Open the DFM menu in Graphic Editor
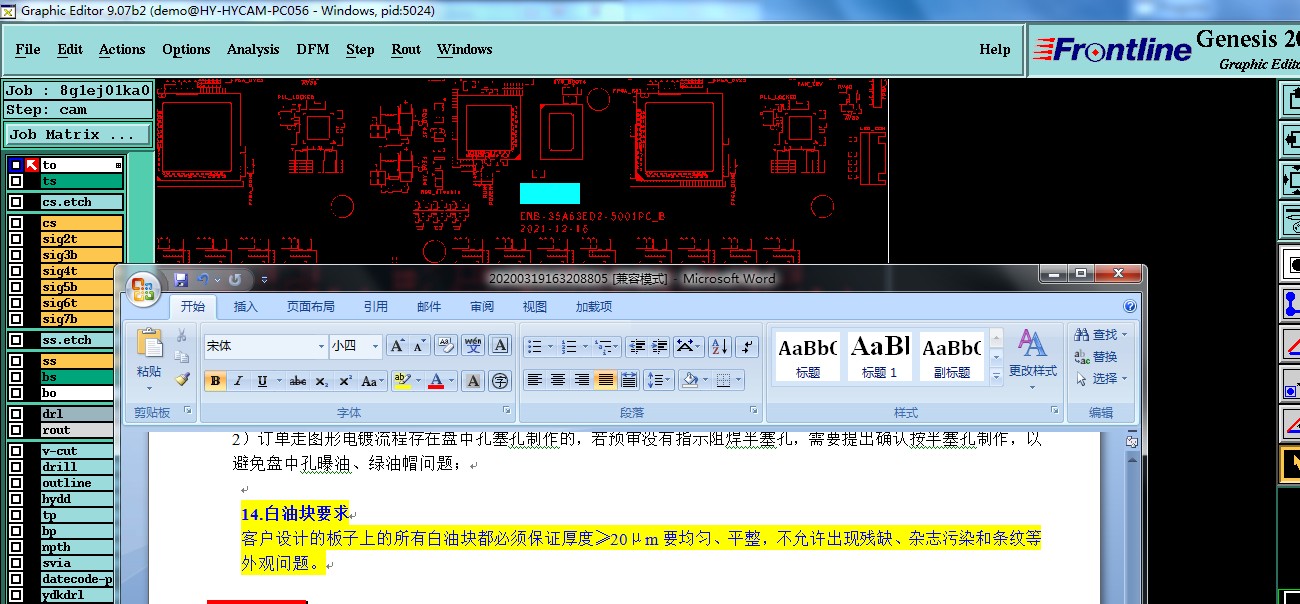 pos(312,49)
